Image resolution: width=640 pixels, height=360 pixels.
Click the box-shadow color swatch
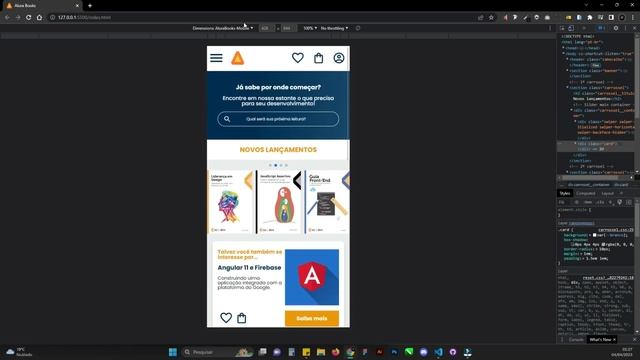click(x=603, y=244)
